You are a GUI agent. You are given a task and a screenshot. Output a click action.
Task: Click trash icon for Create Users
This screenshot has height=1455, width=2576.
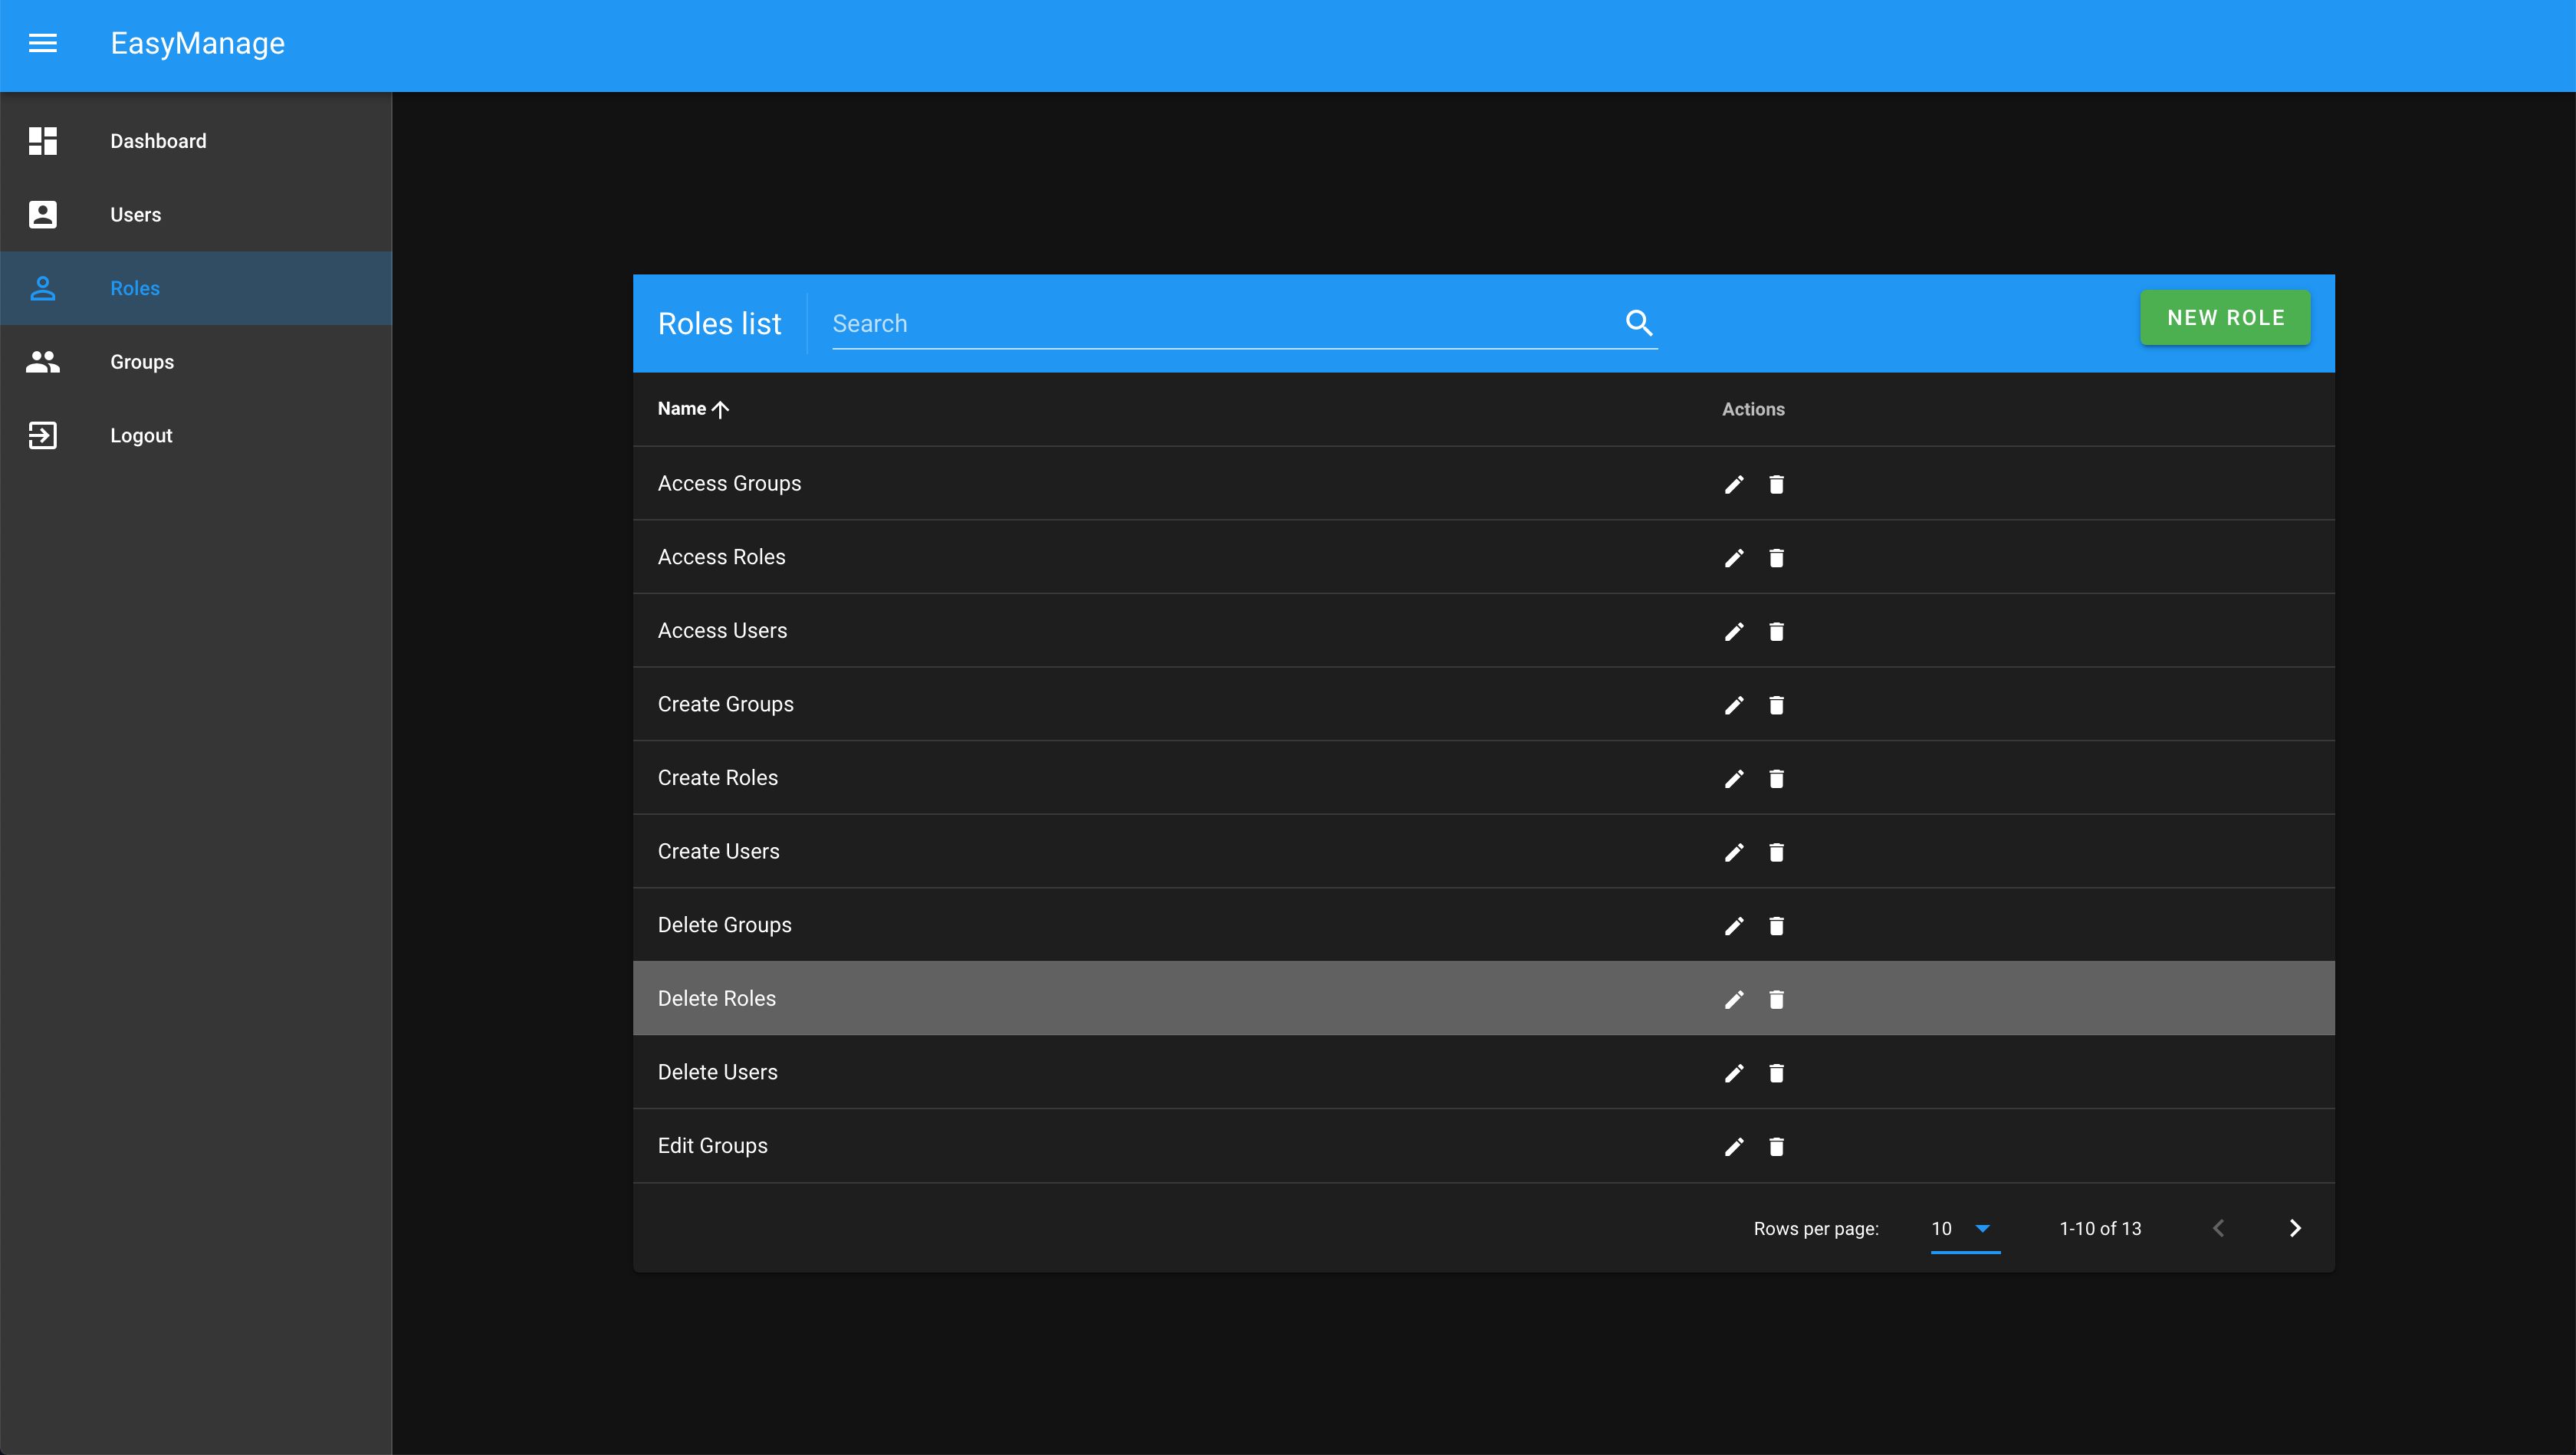pyautogui.click(x=1776, y=852)
